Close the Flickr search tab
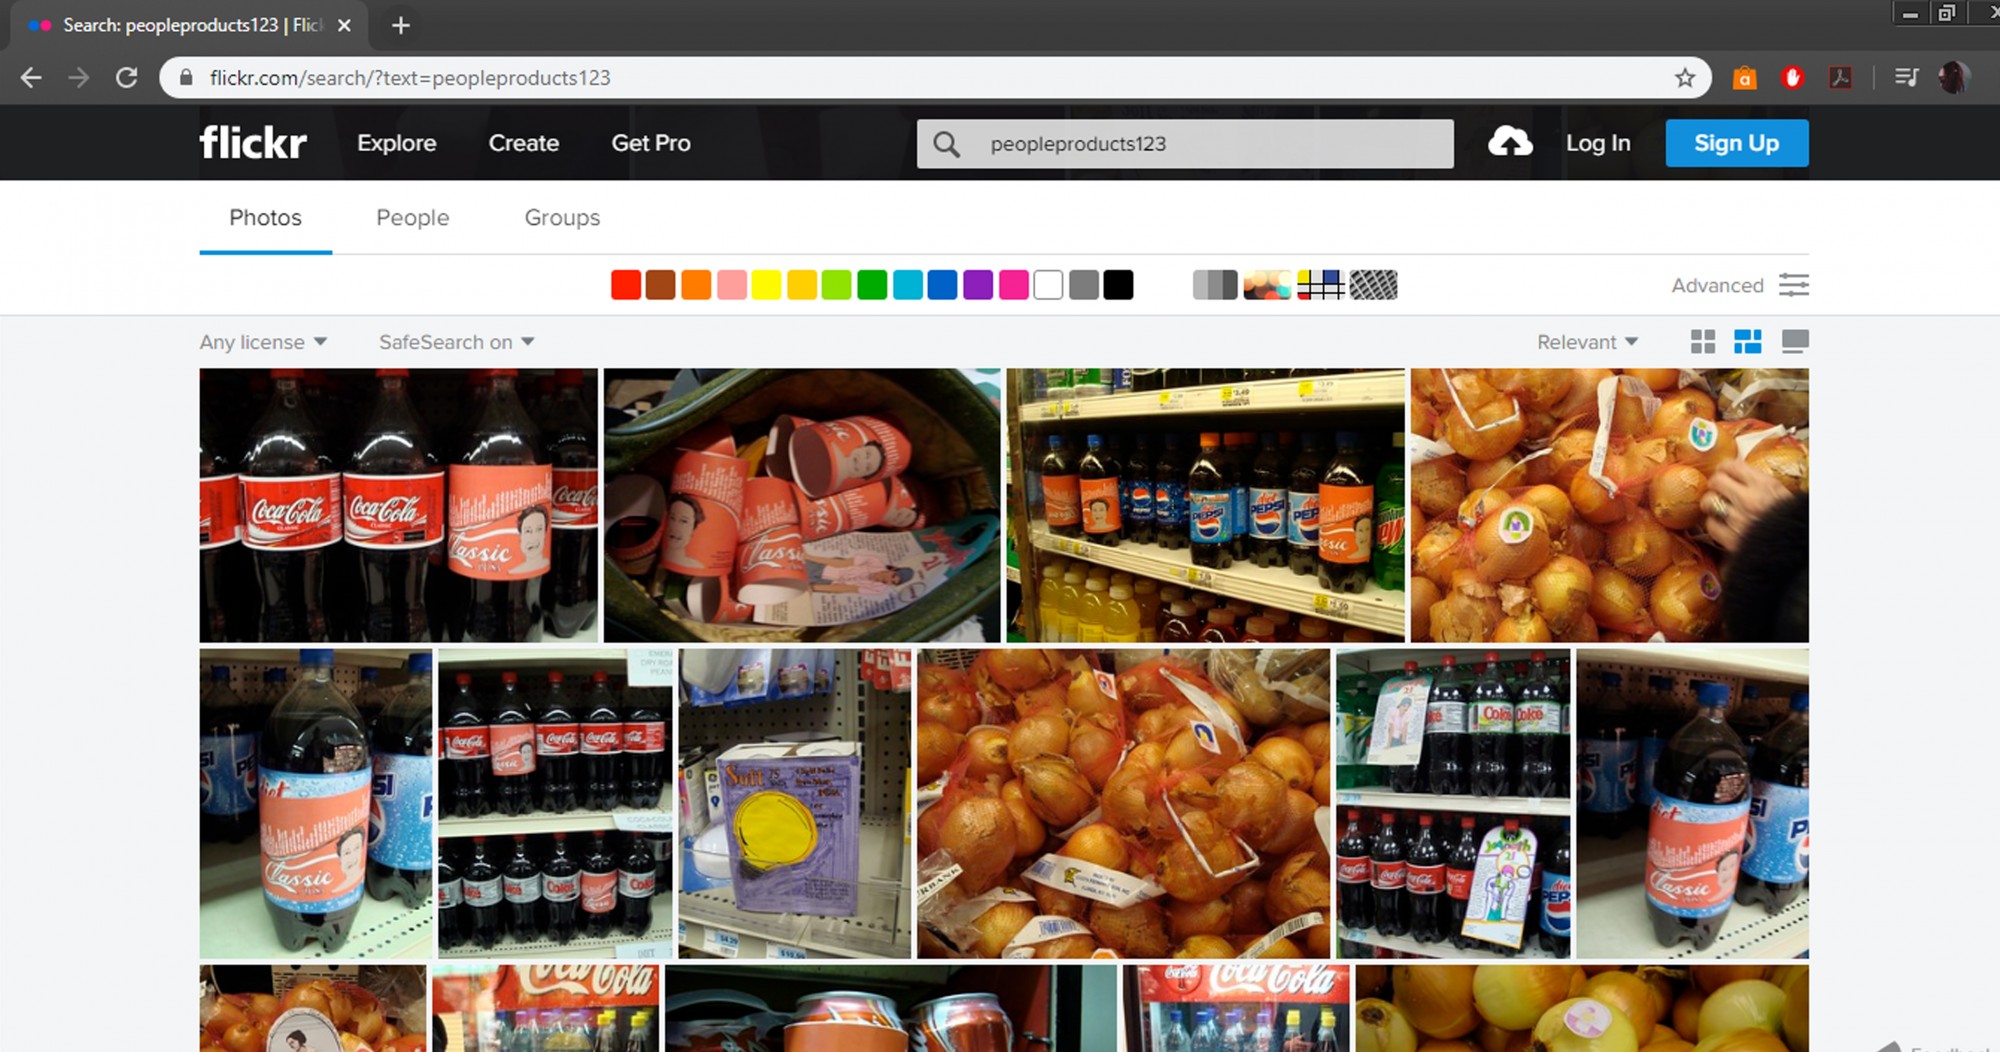Image resolution: width=2000 pixels, height=1052 pixels. point(344,25)
